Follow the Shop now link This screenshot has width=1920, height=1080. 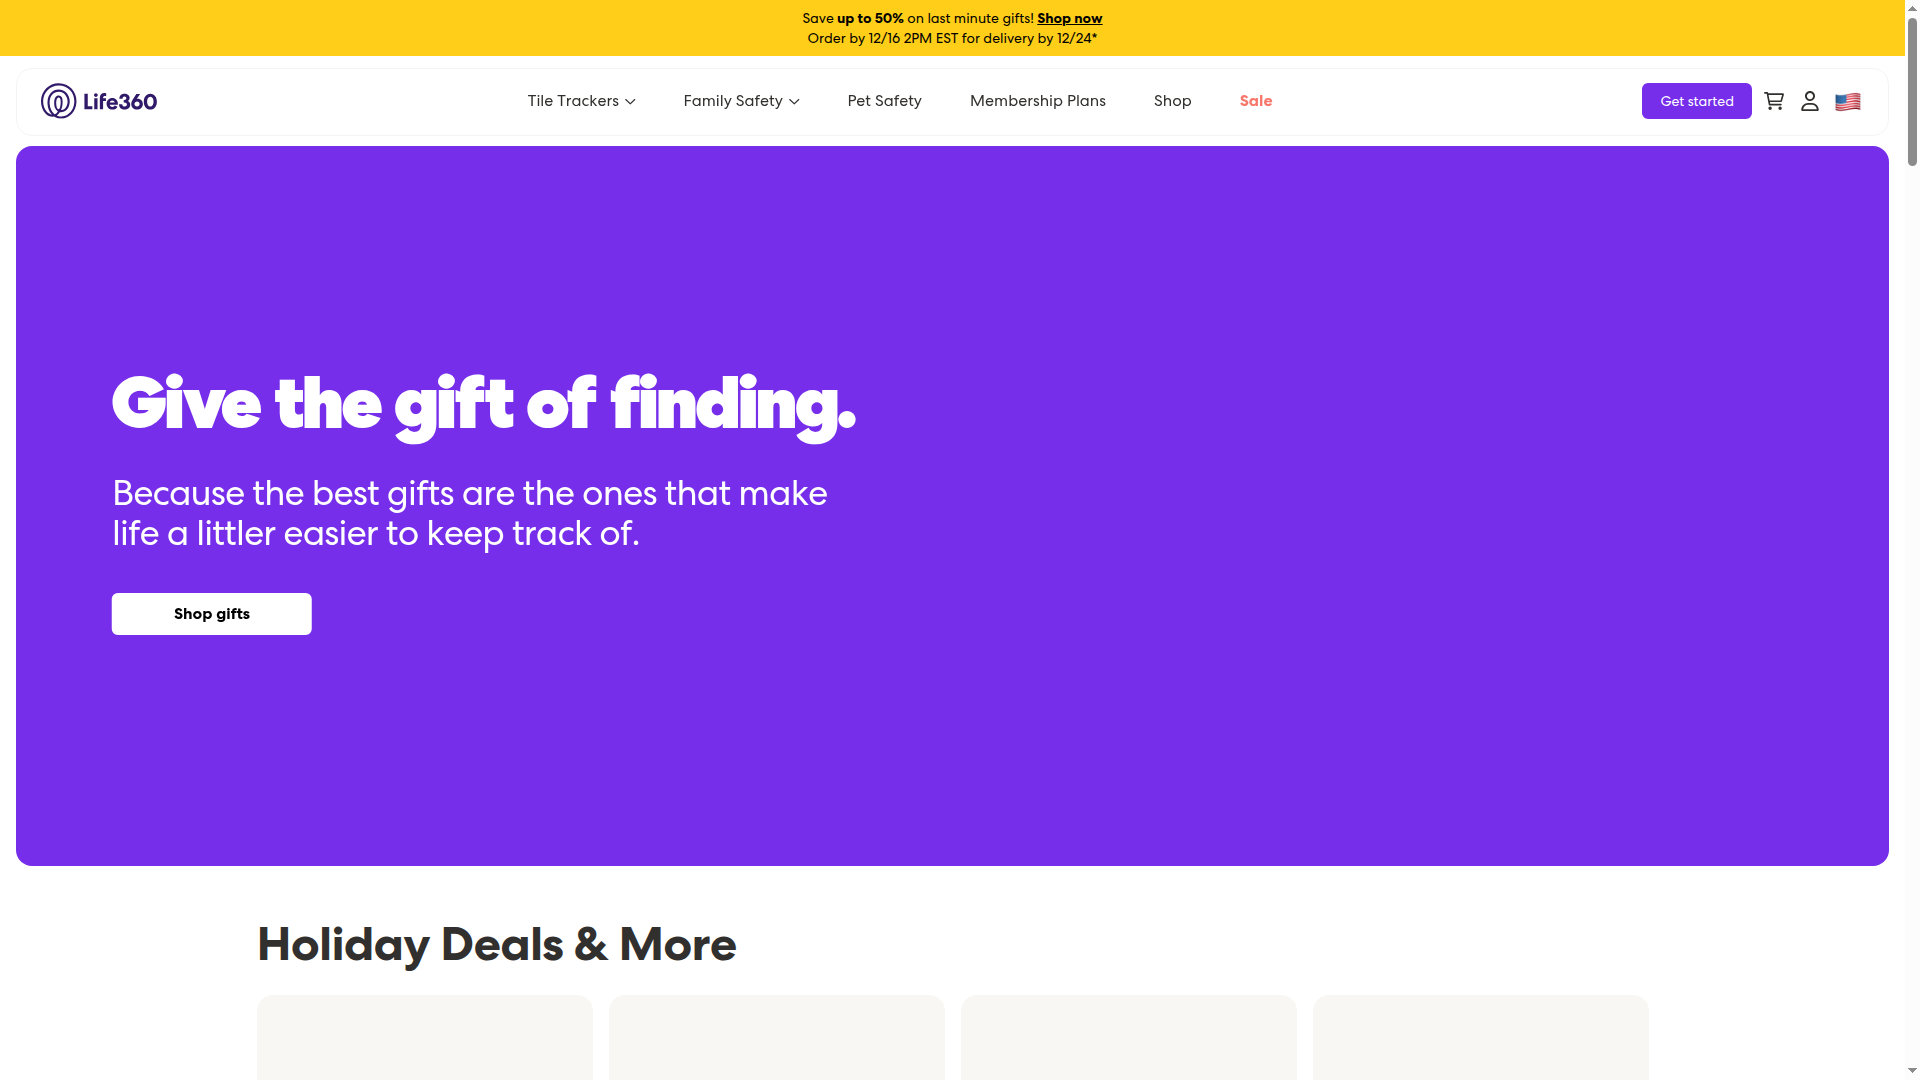coord(1069,18)
